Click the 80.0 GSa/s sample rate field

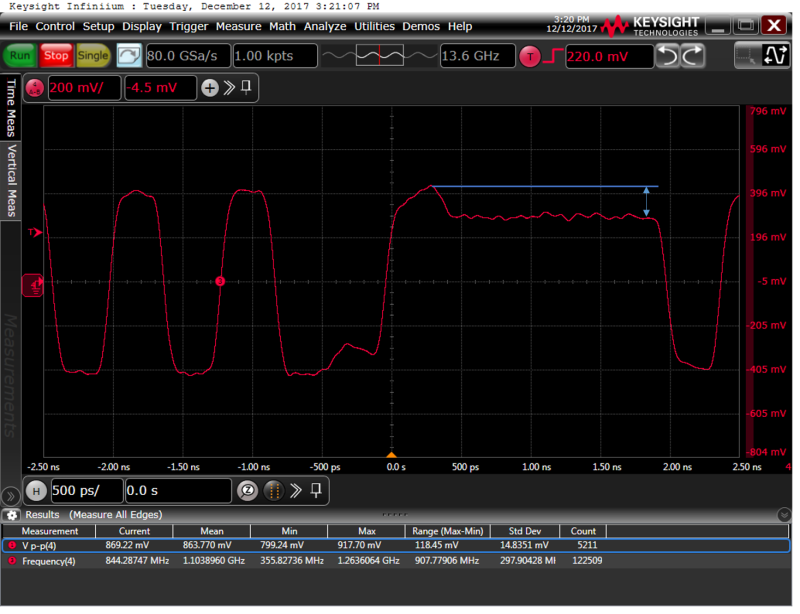coord(188,56)
